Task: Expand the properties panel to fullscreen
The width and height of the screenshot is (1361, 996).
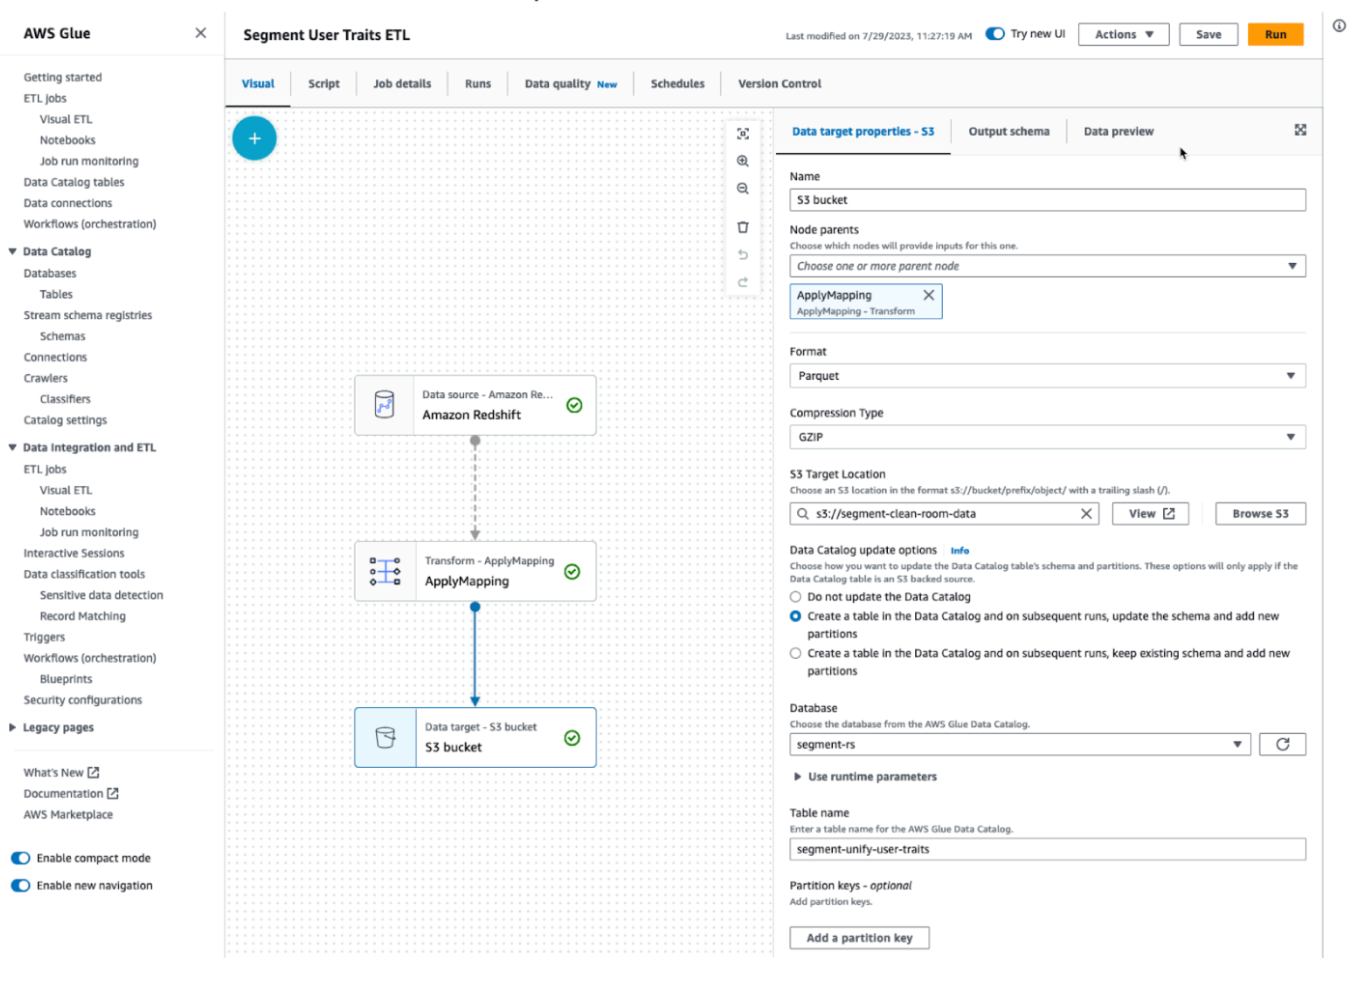Action: (1300, 130)
